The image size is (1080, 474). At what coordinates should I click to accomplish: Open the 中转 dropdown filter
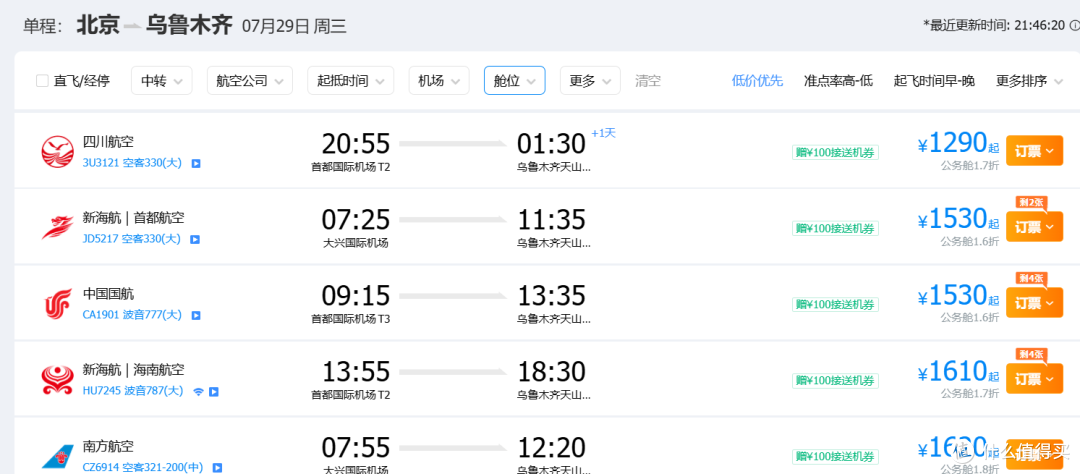pos(162,81)
